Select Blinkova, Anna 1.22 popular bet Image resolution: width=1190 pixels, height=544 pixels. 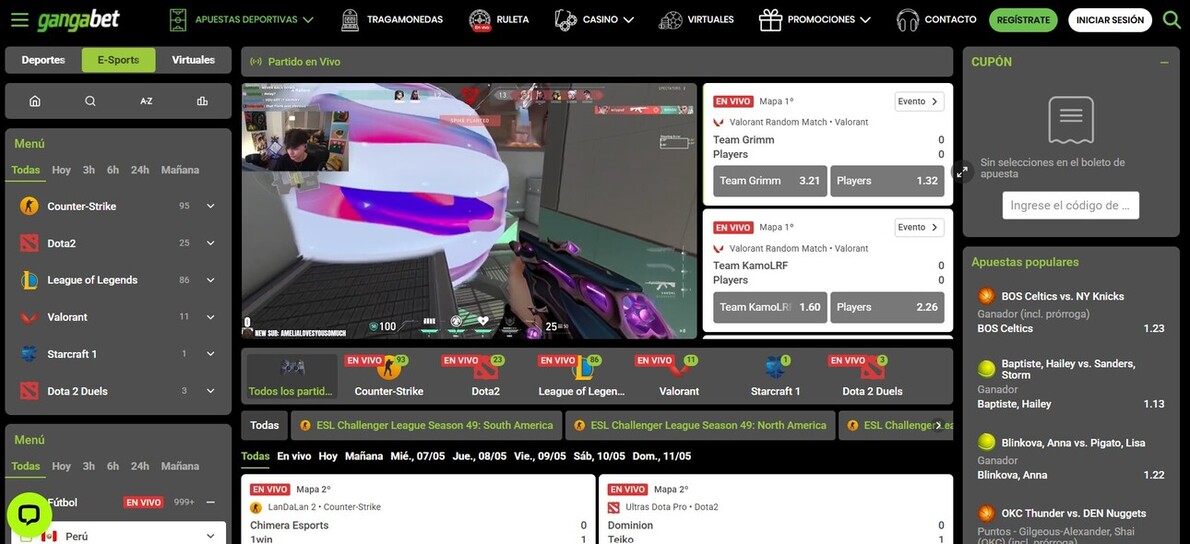1070,475
